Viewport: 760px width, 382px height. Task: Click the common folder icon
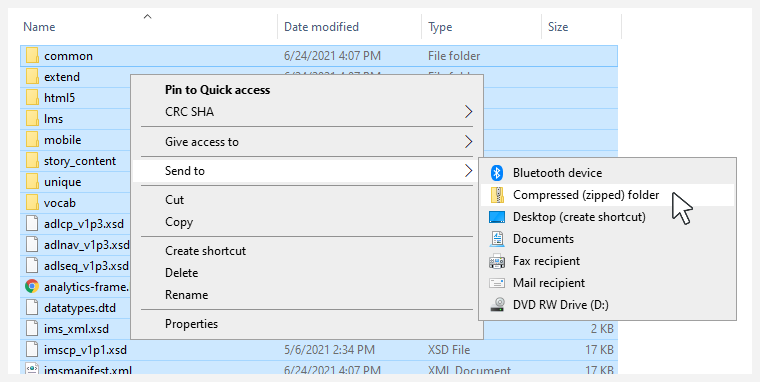32,56
